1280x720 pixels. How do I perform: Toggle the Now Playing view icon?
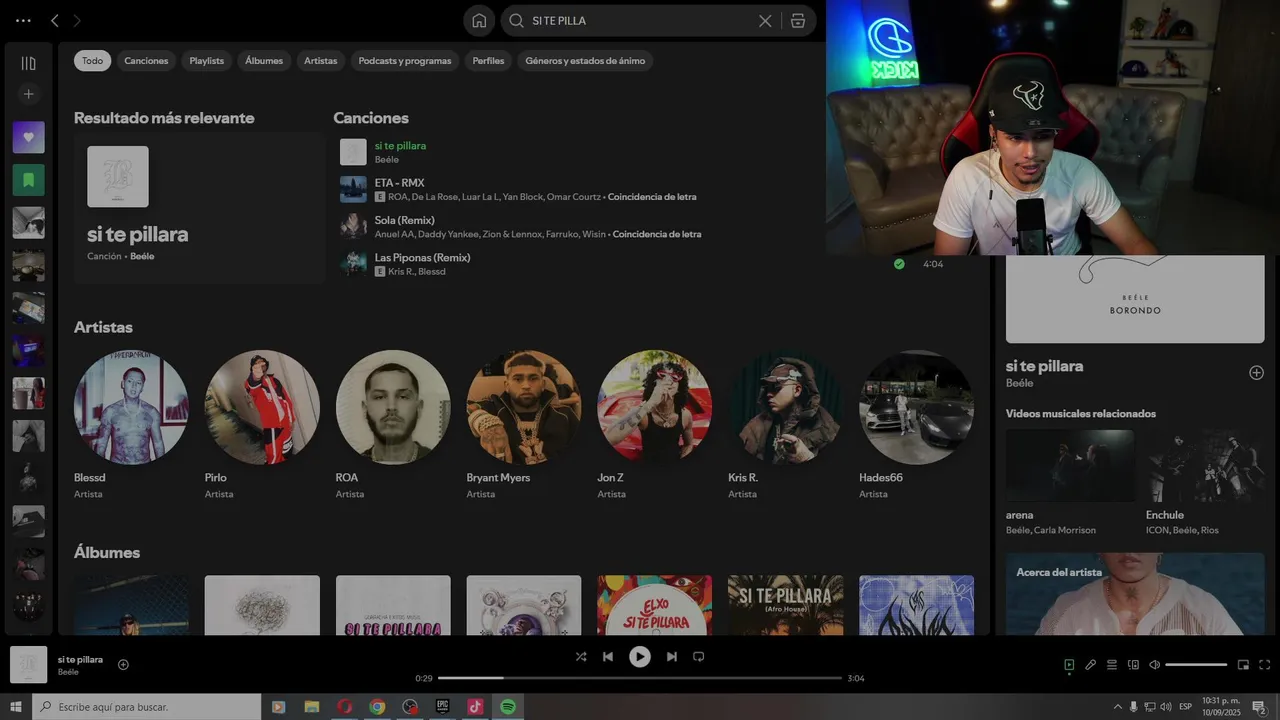1069,665
